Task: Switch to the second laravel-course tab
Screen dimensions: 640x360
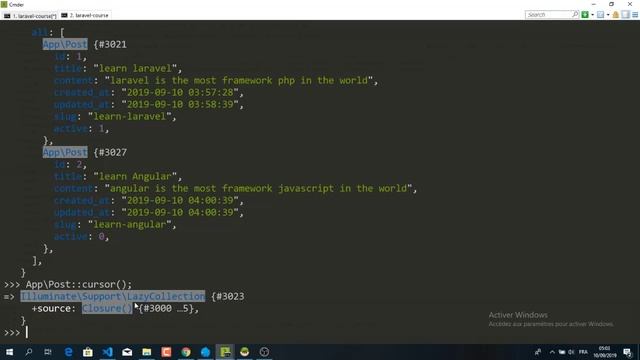Action: tap(85, 16)
